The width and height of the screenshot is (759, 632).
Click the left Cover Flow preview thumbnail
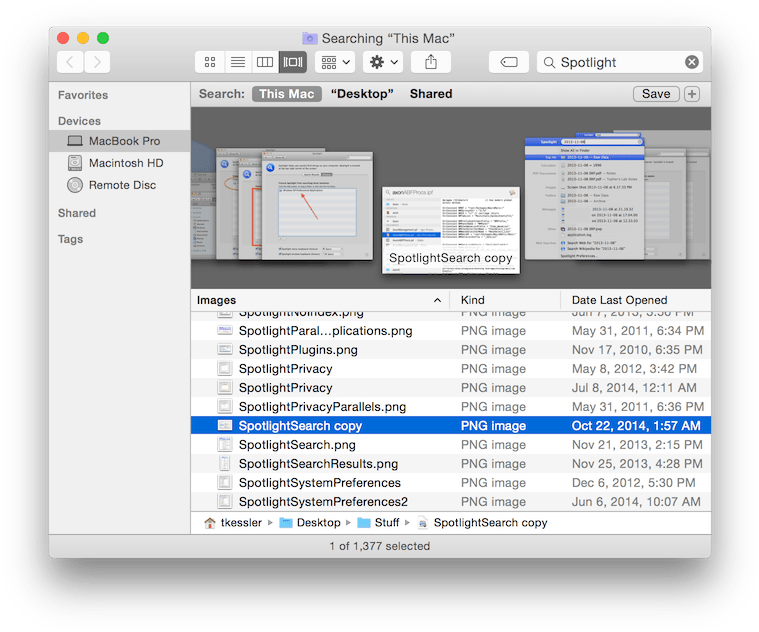pos(317,206)
